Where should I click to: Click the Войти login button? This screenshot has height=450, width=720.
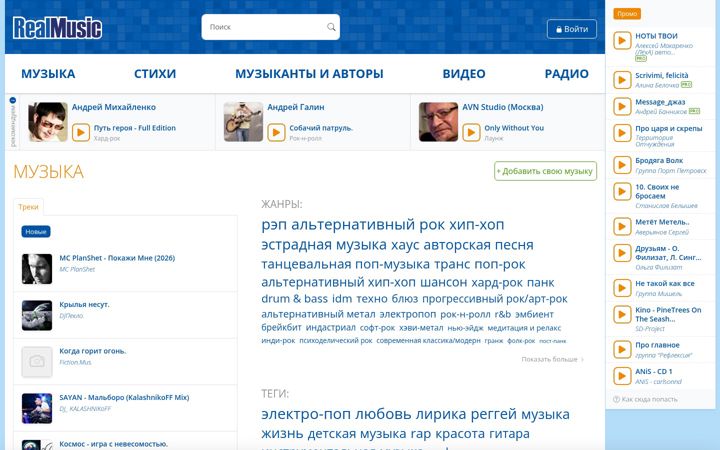(572, 29)
